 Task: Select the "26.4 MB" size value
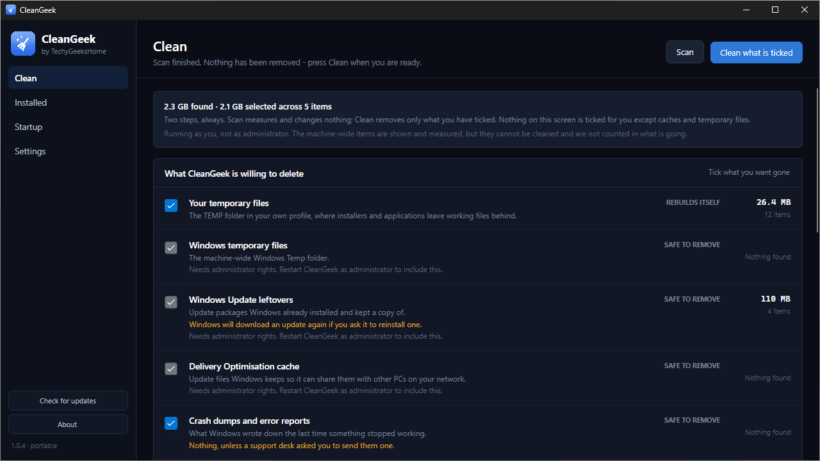click(x=773, y=202)
